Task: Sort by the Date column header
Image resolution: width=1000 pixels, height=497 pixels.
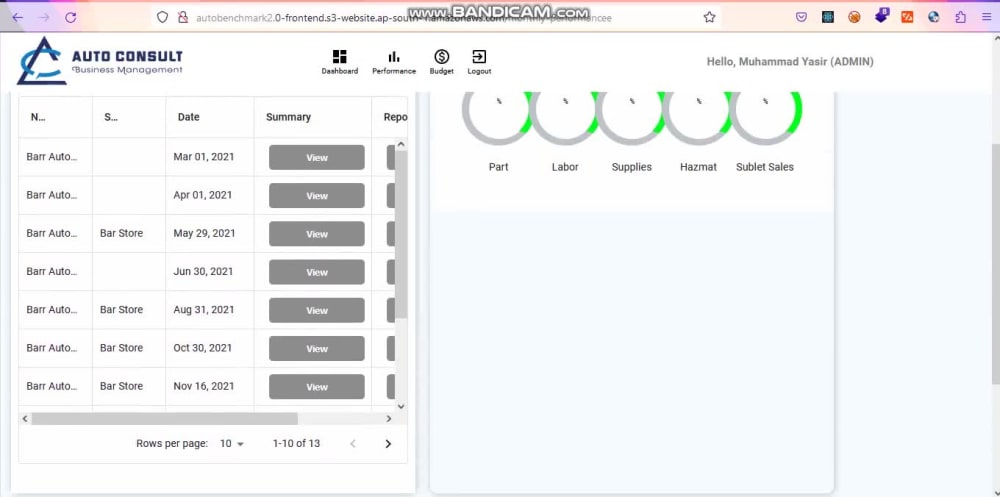Action: (188, 117)
